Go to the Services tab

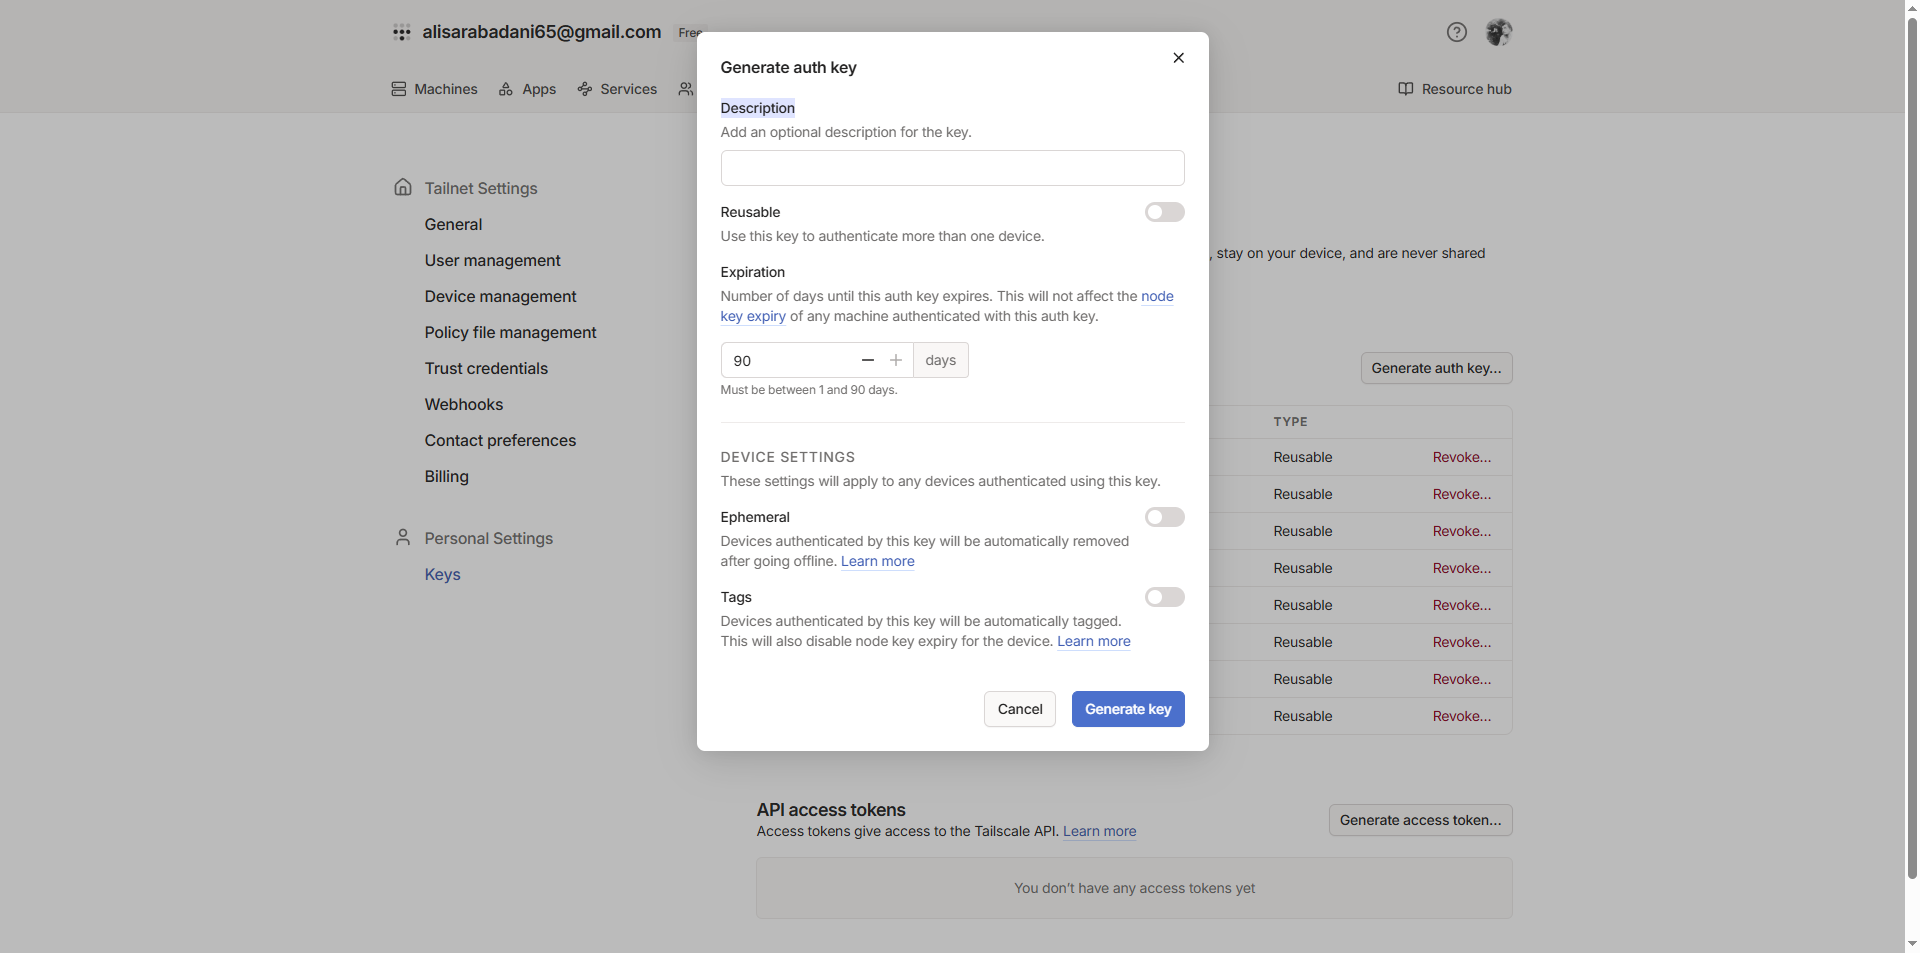click(617, 89)
